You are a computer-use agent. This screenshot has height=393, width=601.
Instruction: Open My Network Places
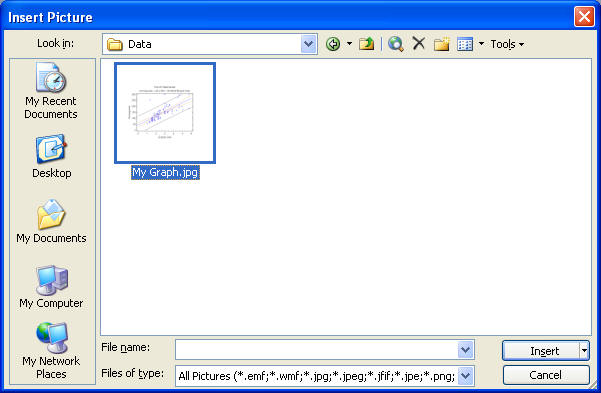[x=51, y=350]
